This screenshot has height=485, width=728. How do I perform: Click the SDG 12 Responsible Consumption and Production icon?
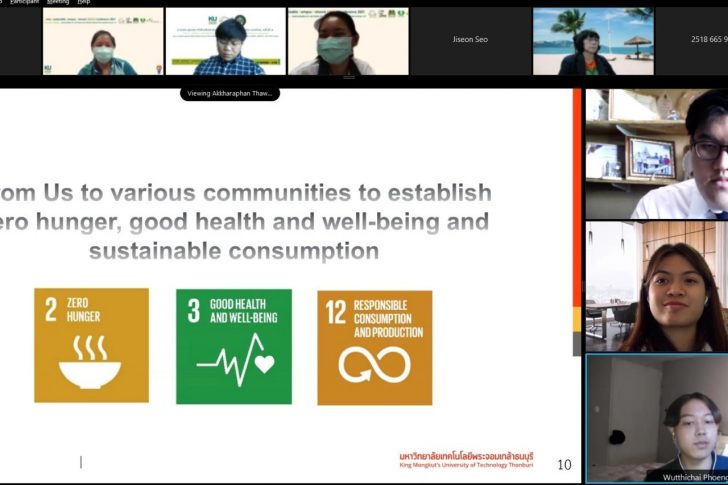tap(375, 347)
